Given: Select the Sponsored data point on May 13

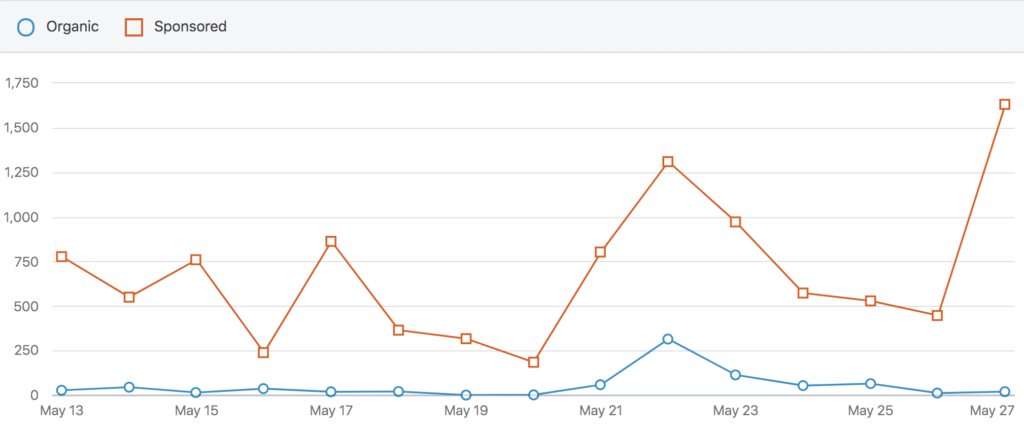Looking at the screenshot, I should pyautogui.click(x=62, y=257).
